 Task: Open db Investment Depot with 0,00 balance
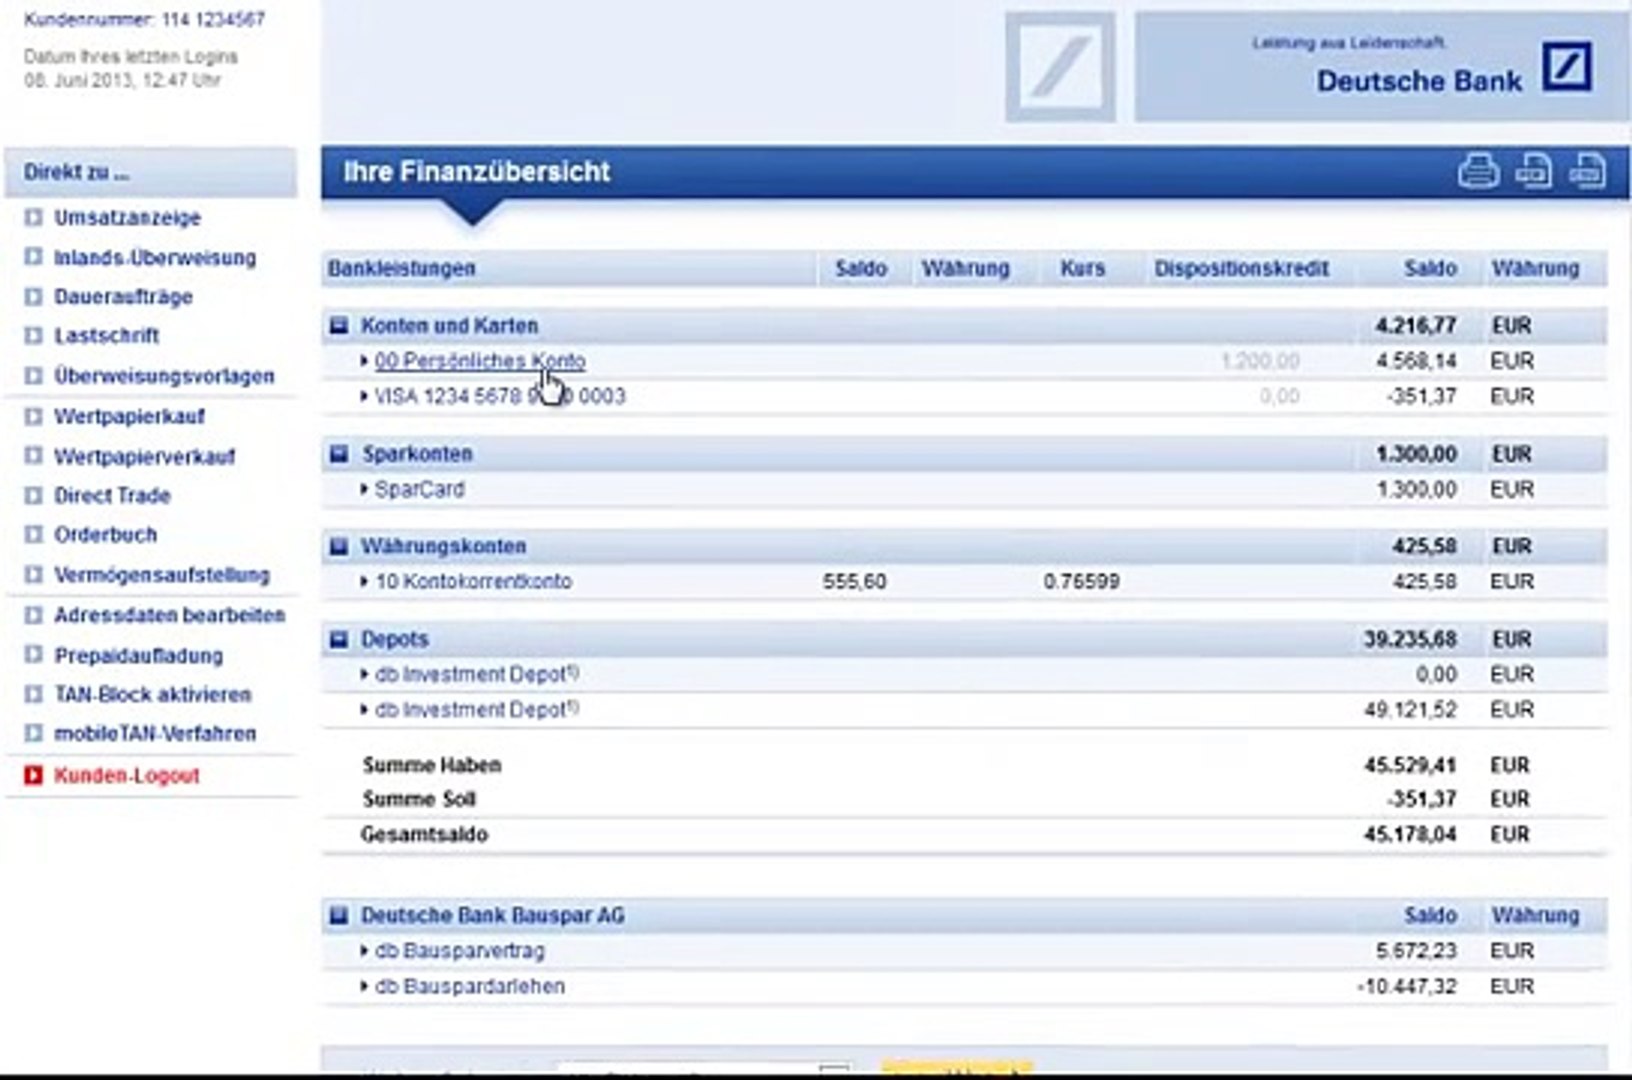(x=477, y=674)
